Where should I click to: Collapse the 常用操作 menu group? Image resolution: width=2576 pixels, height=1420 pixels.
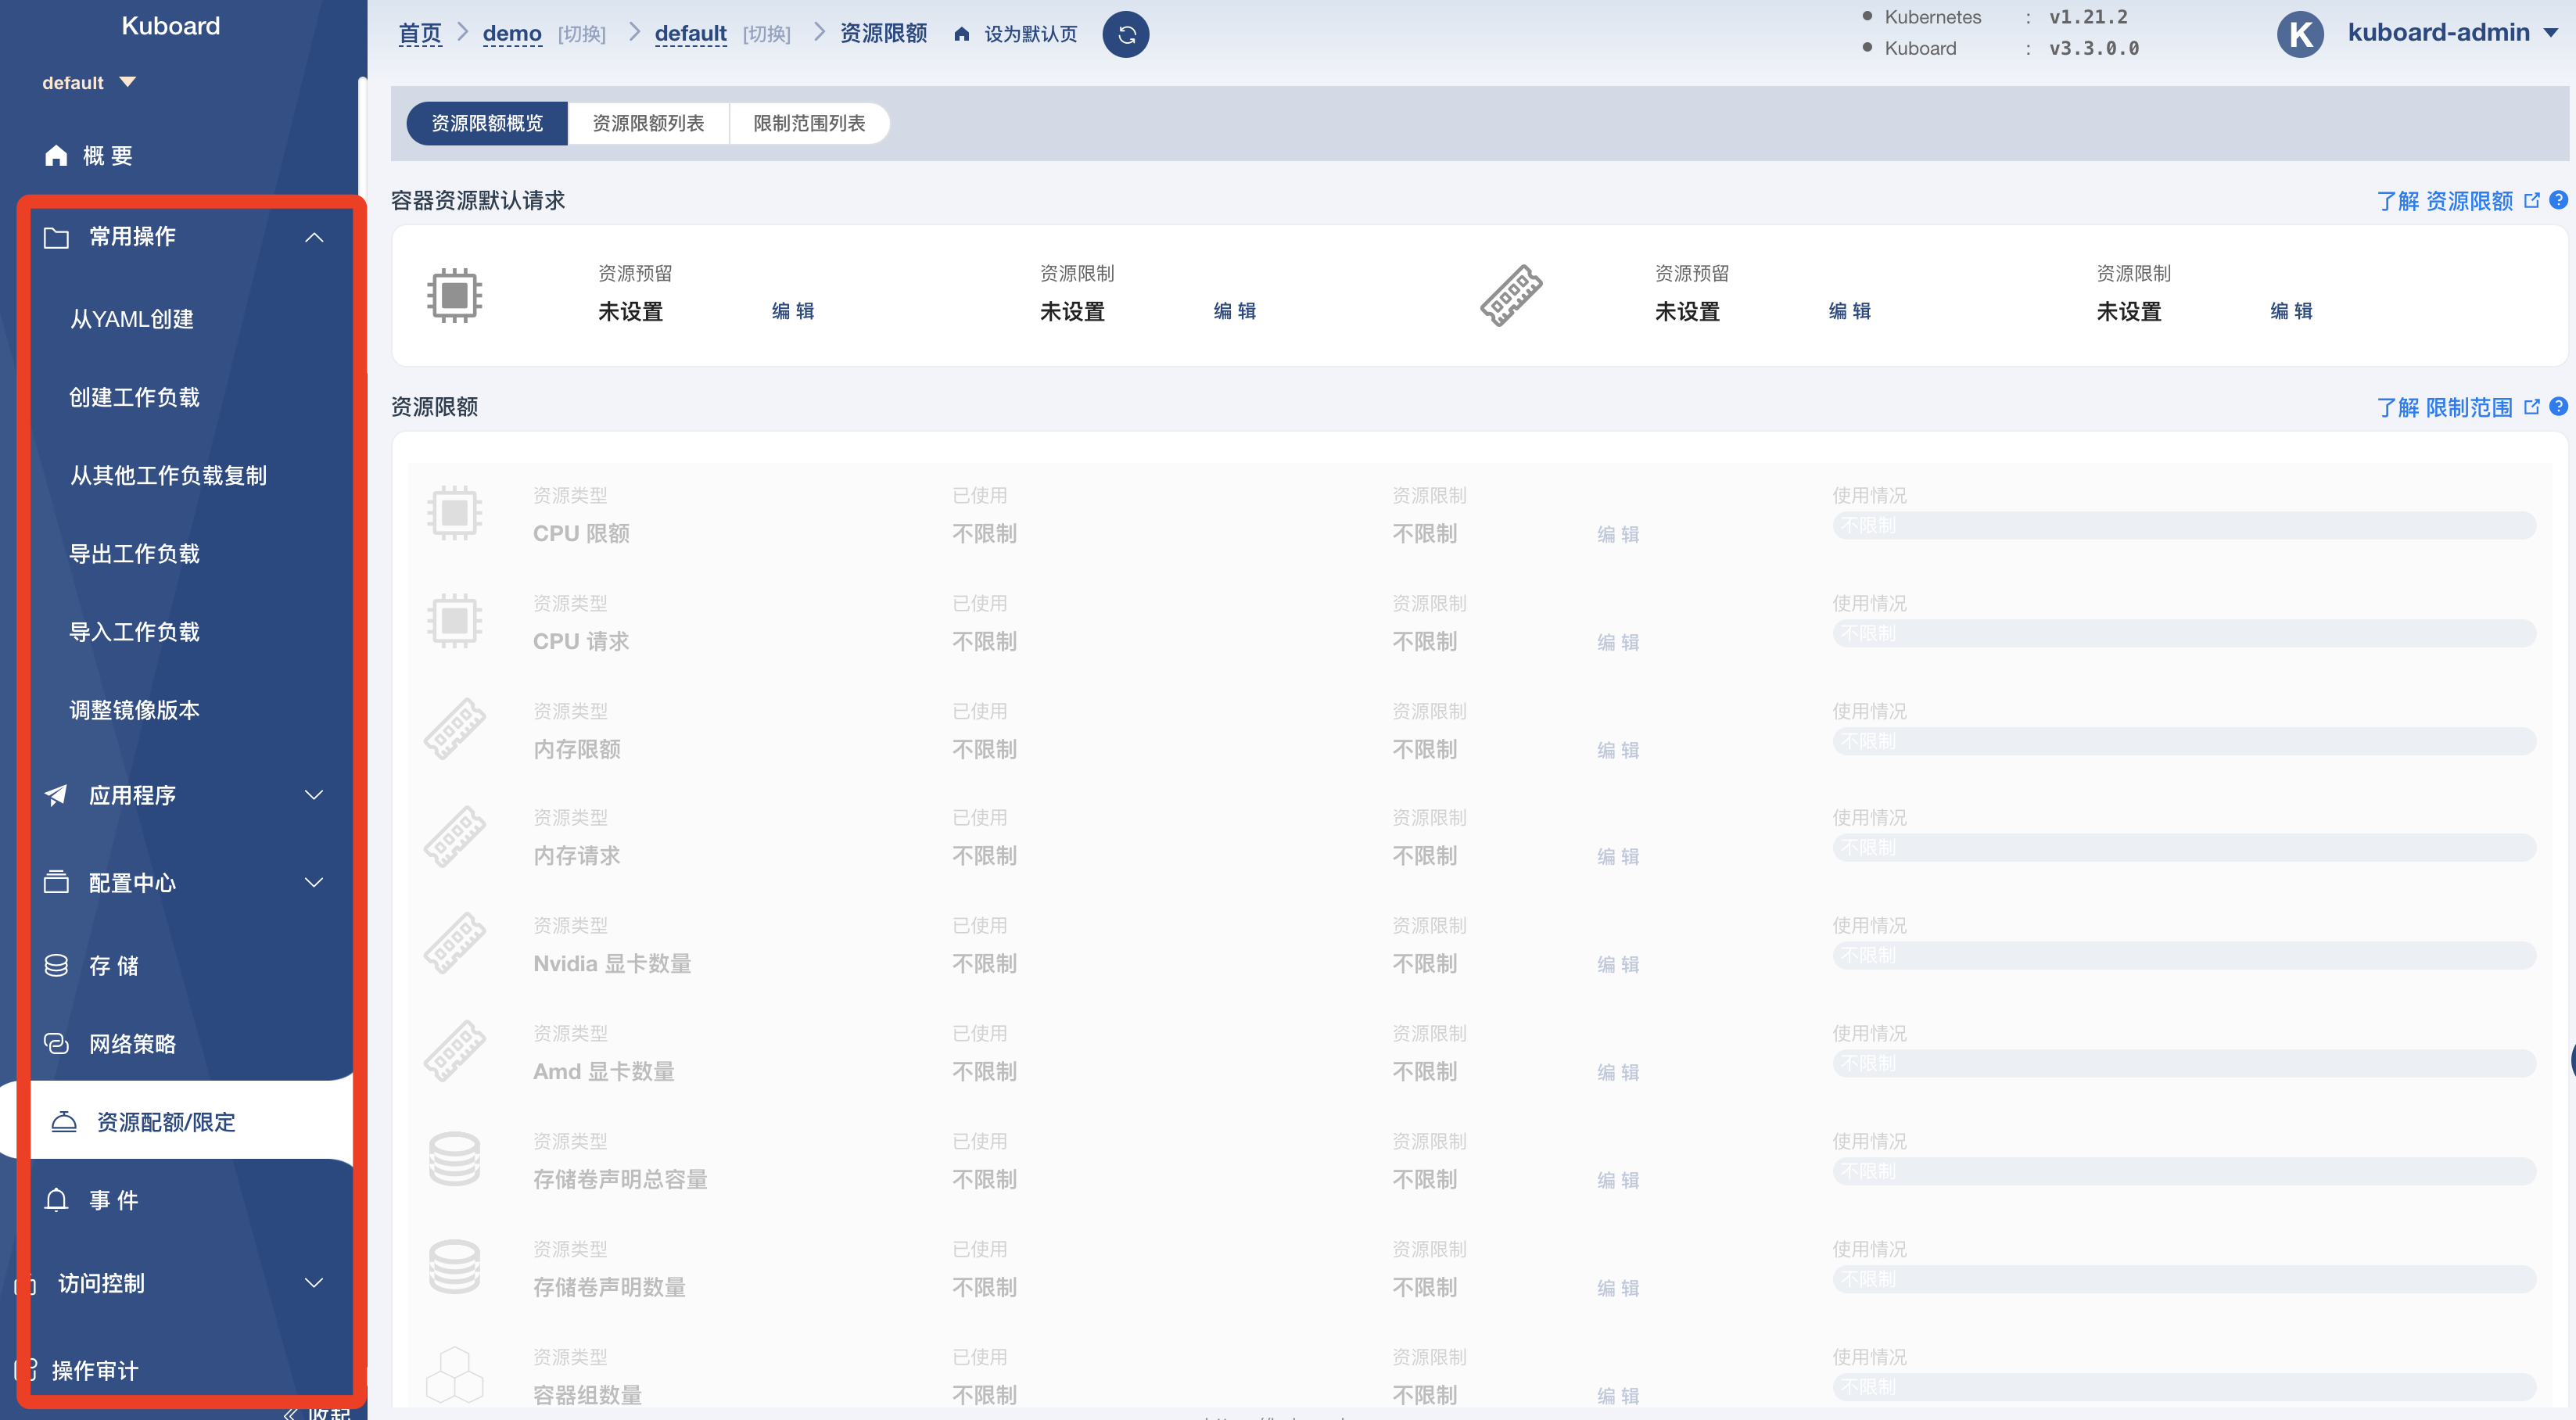point(314,237)
